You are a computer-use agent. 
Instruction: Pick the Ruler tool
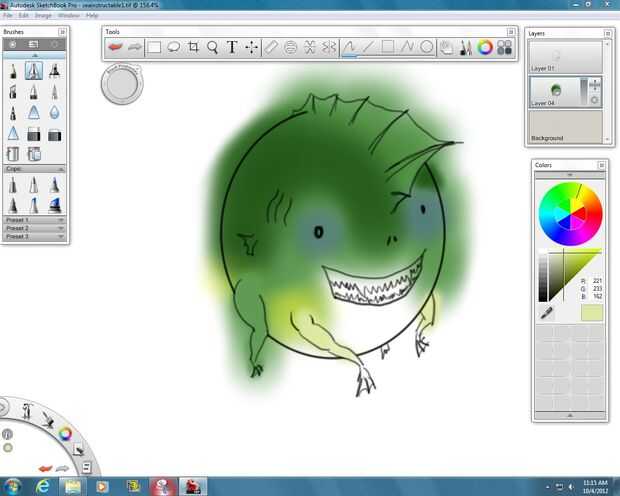271,47
